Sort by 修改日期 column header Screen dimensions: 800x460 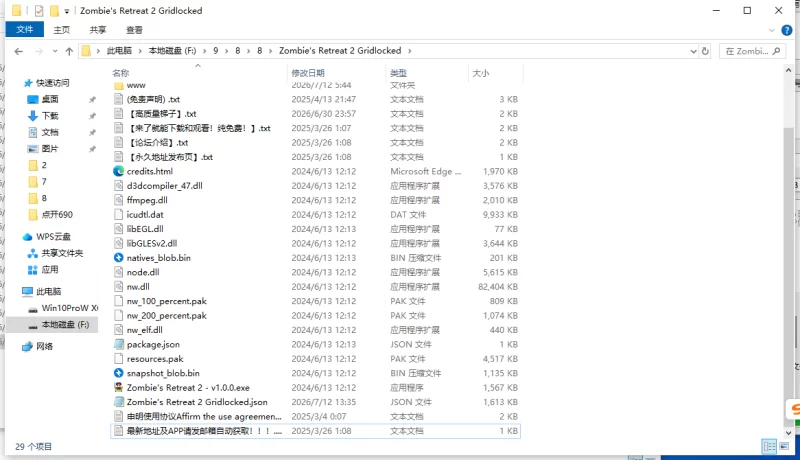[x=308, y=73]
